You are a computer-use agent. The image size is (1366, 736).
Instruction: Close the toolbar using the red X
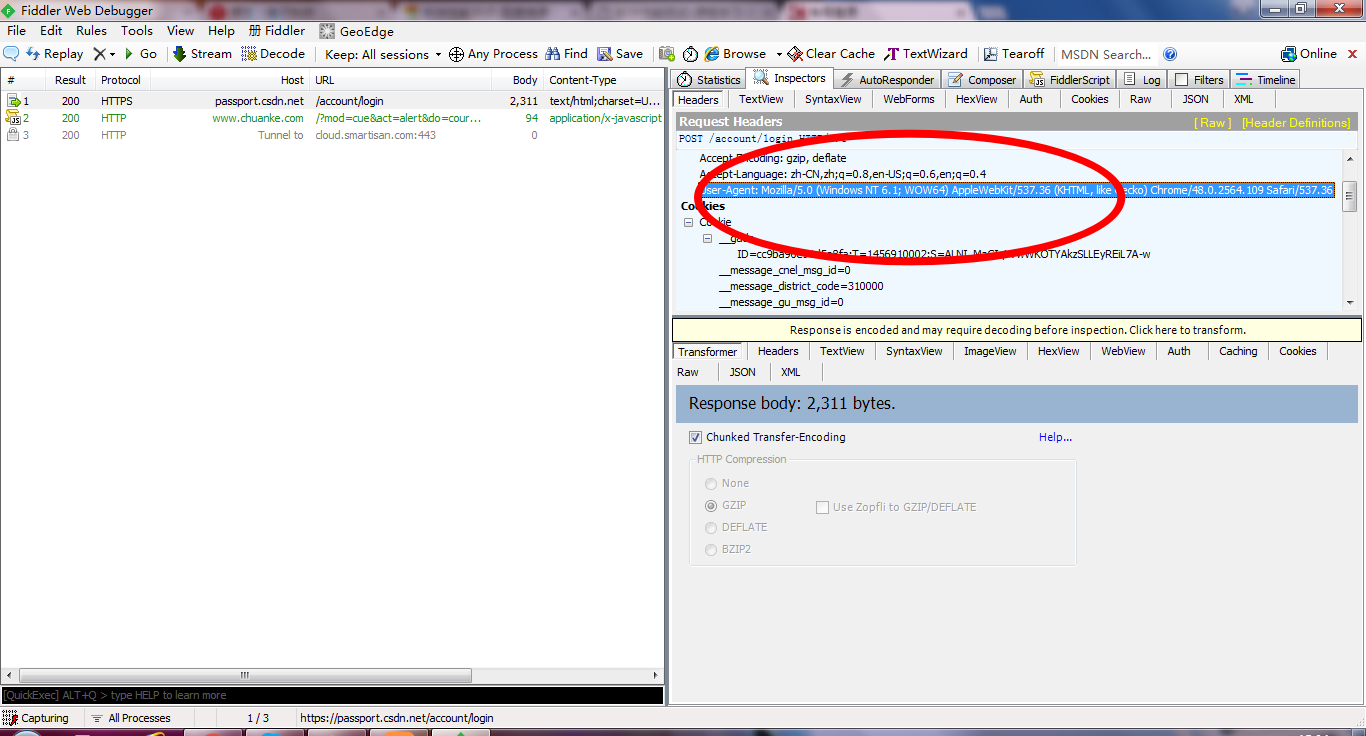click(x=1350, y=54)
